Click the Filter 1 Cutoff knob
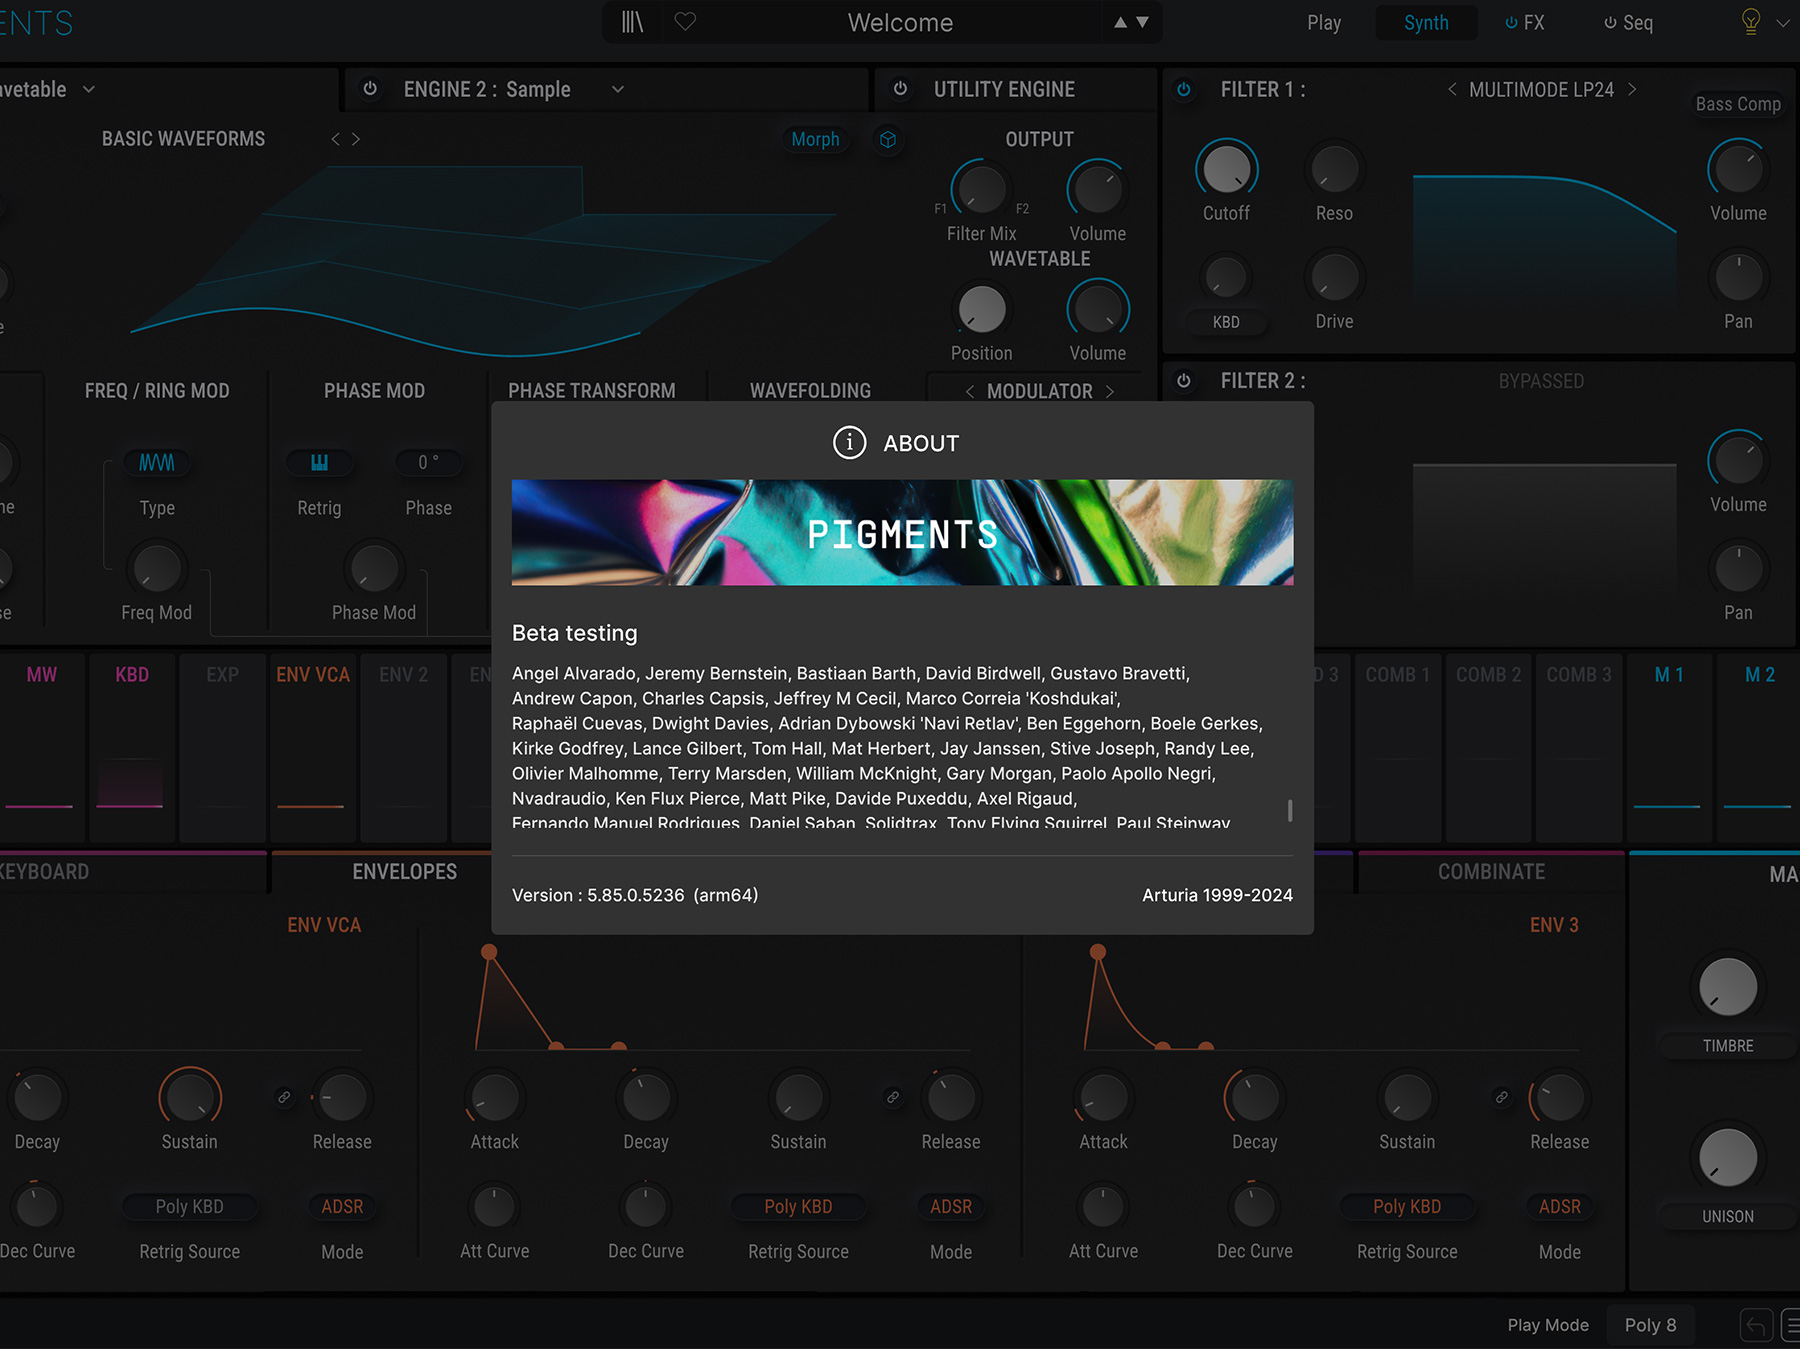1800x1350 pixels. point(1226,169)
